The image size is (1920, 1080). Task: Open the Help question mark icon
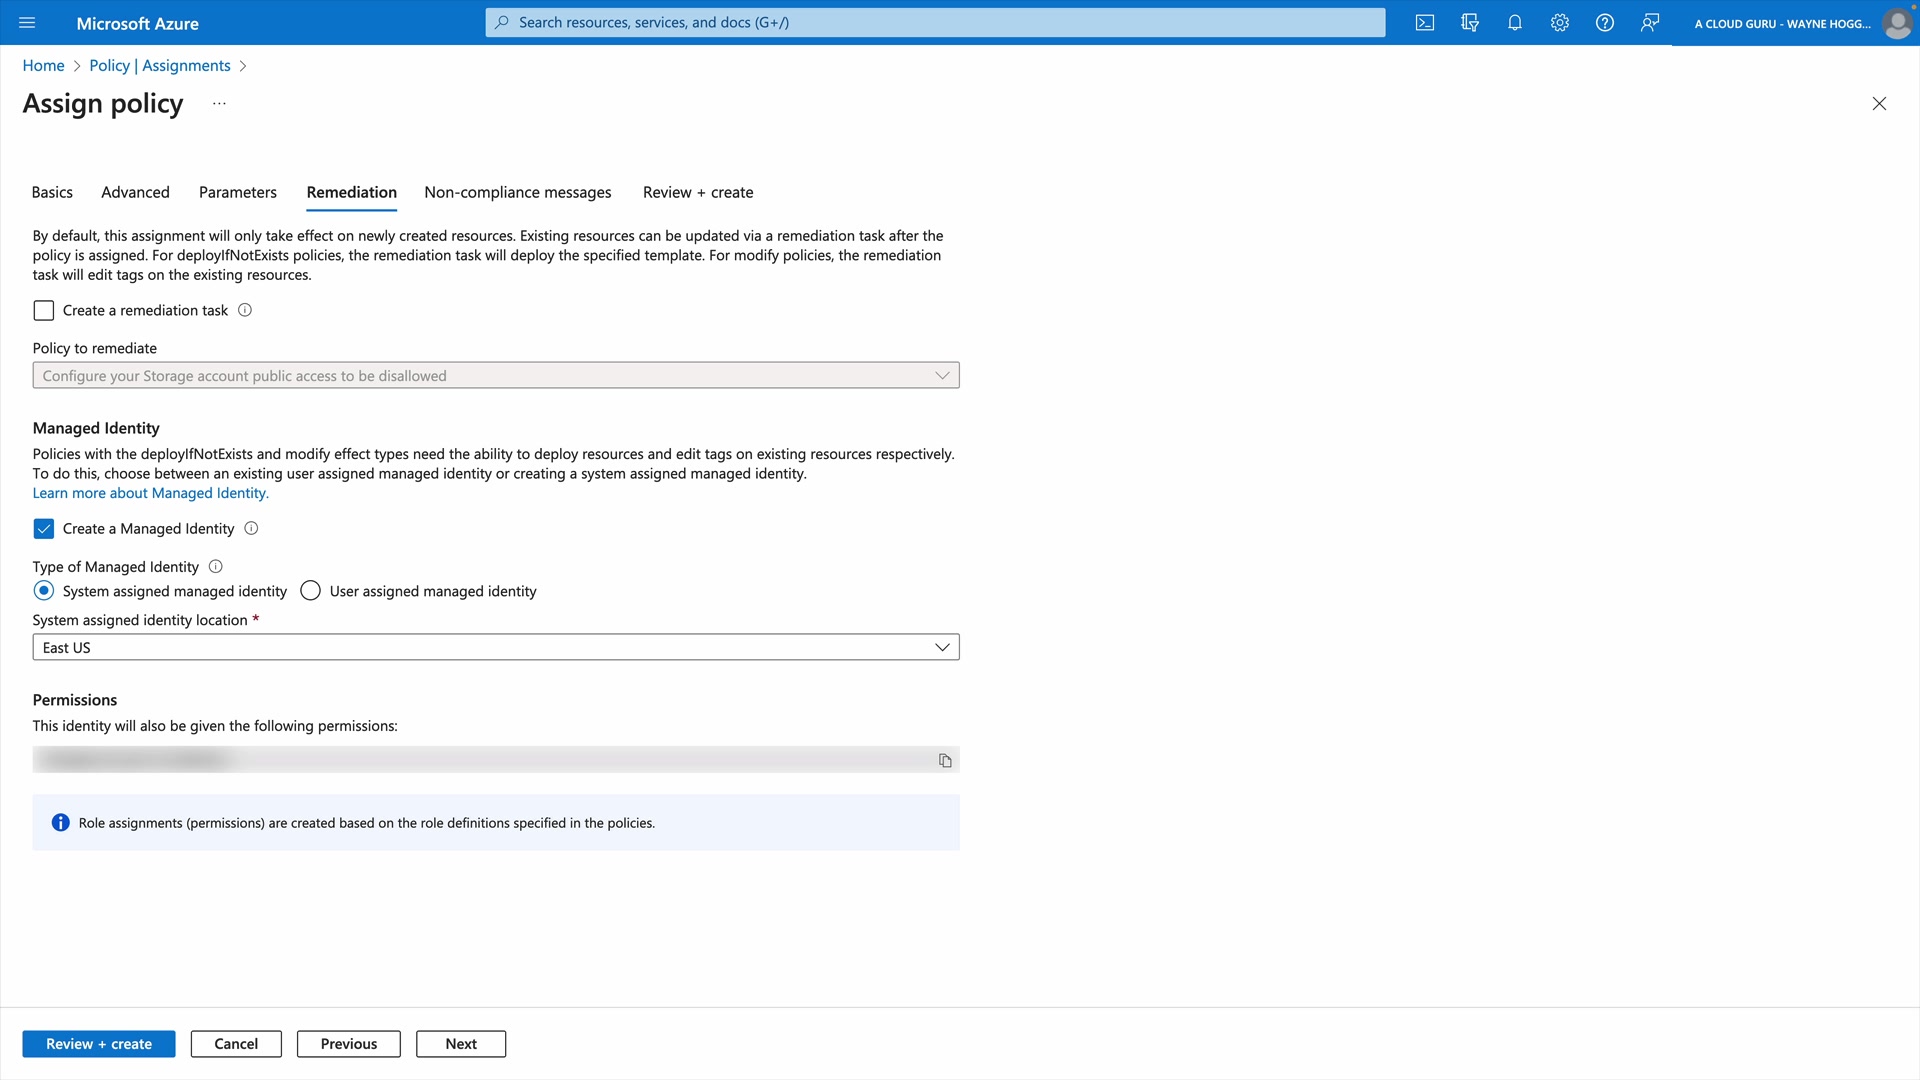click(x=1605, y=23)
